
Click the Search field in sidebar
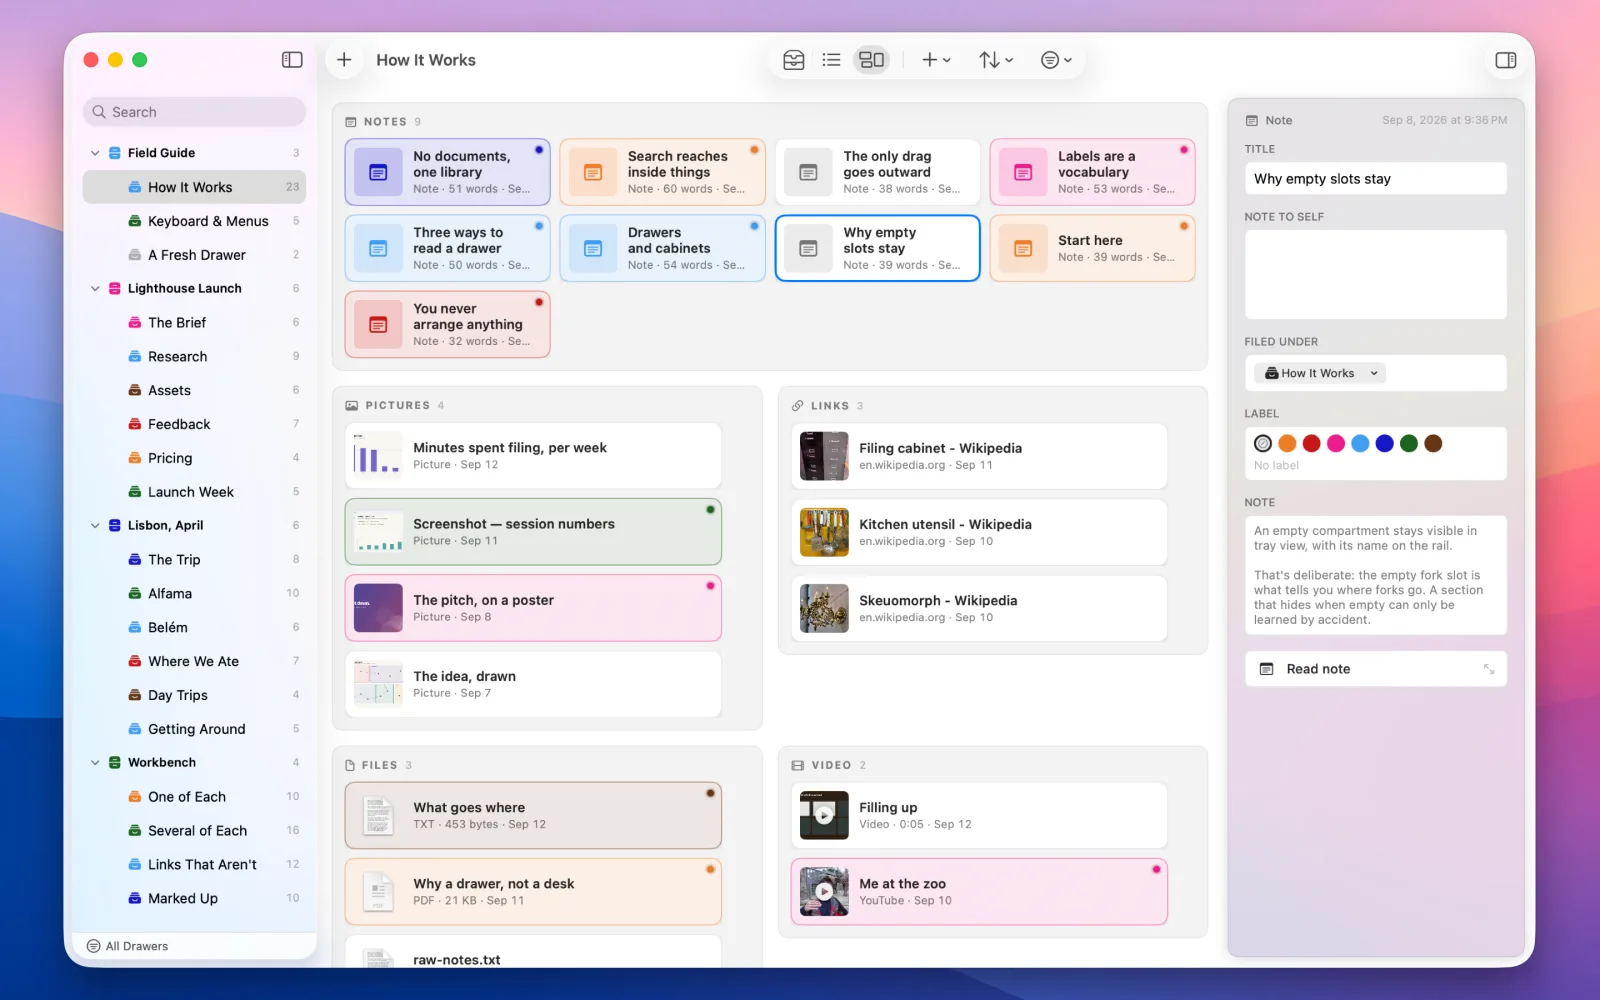pyautogui.click(x=194, y=112)
